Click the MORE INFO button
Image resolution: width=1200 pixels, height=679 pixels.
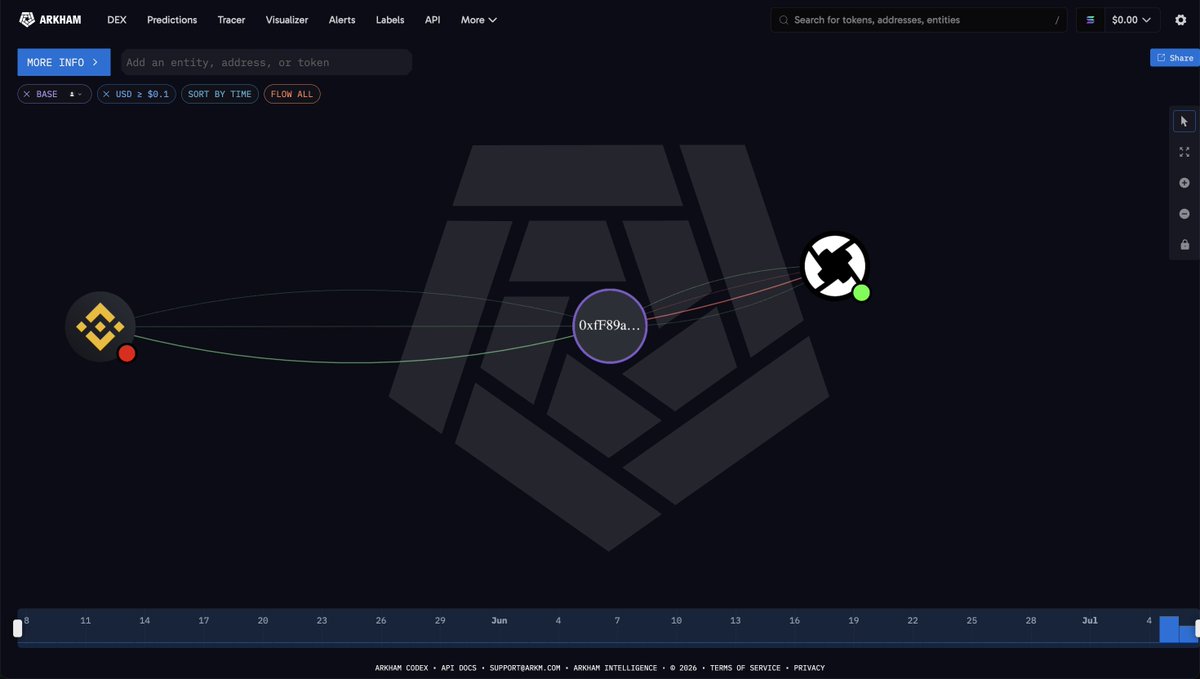pos(64,62)
